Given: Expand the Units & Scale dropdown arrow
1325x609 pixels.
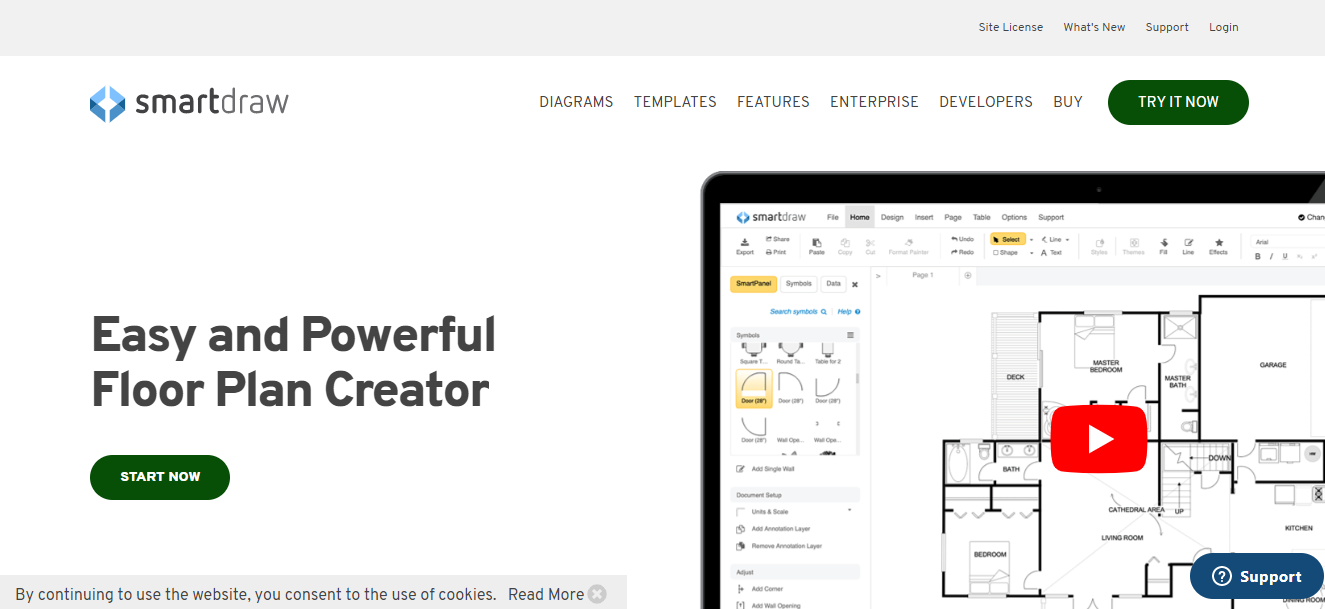Looking at the screenshot, I should click(849, 510).
